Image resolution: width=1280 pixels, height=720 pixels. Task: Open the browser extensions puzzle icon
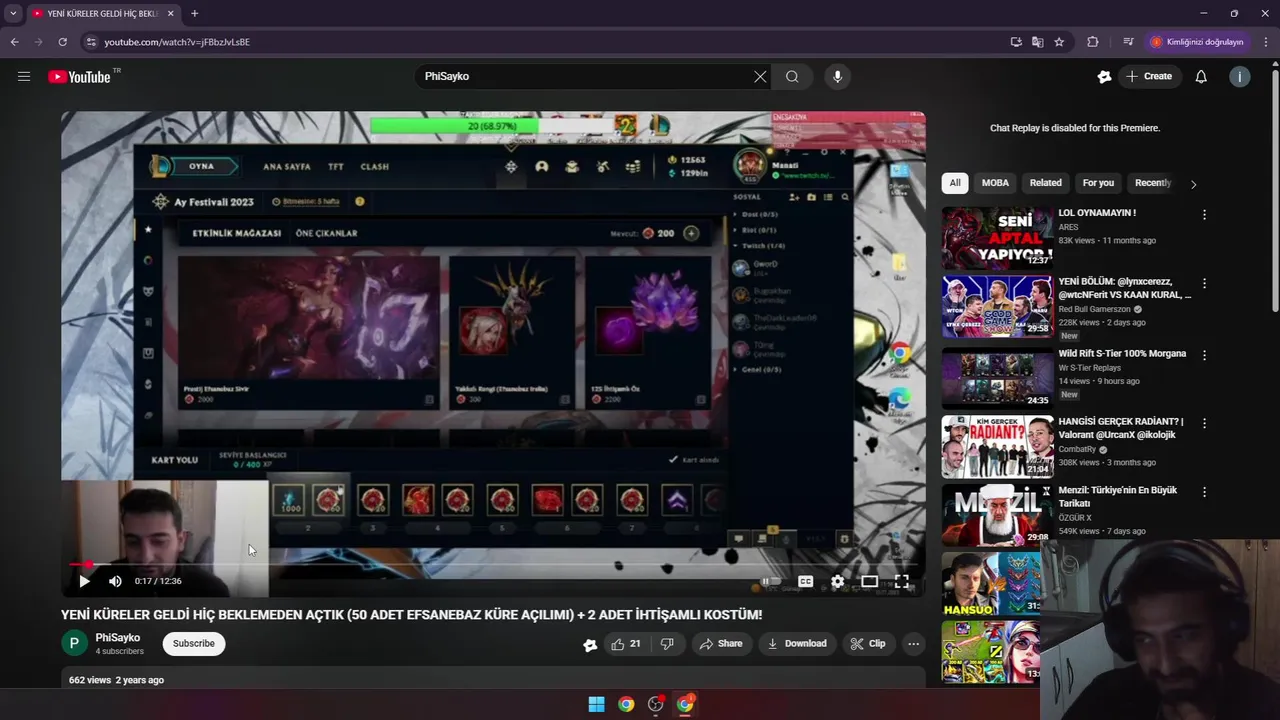(x=1092, y=42)
